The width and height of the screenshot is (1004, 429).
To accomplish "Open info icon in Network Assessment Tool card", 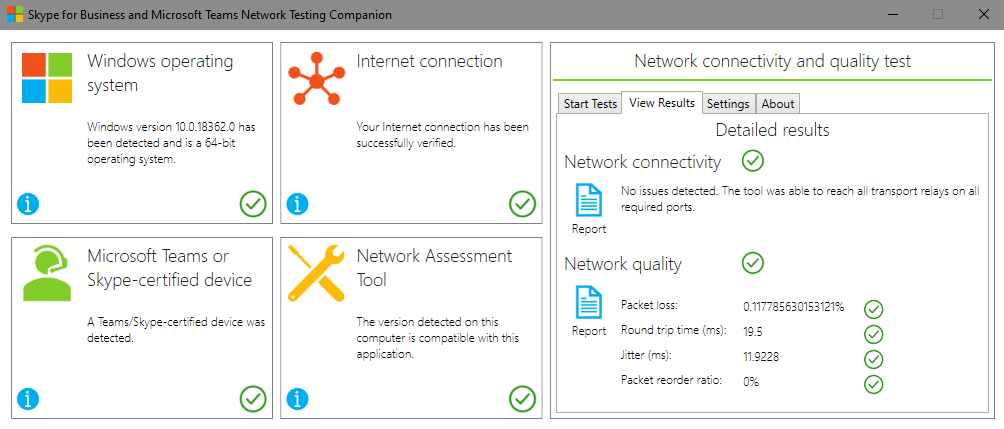I will 297,399.
